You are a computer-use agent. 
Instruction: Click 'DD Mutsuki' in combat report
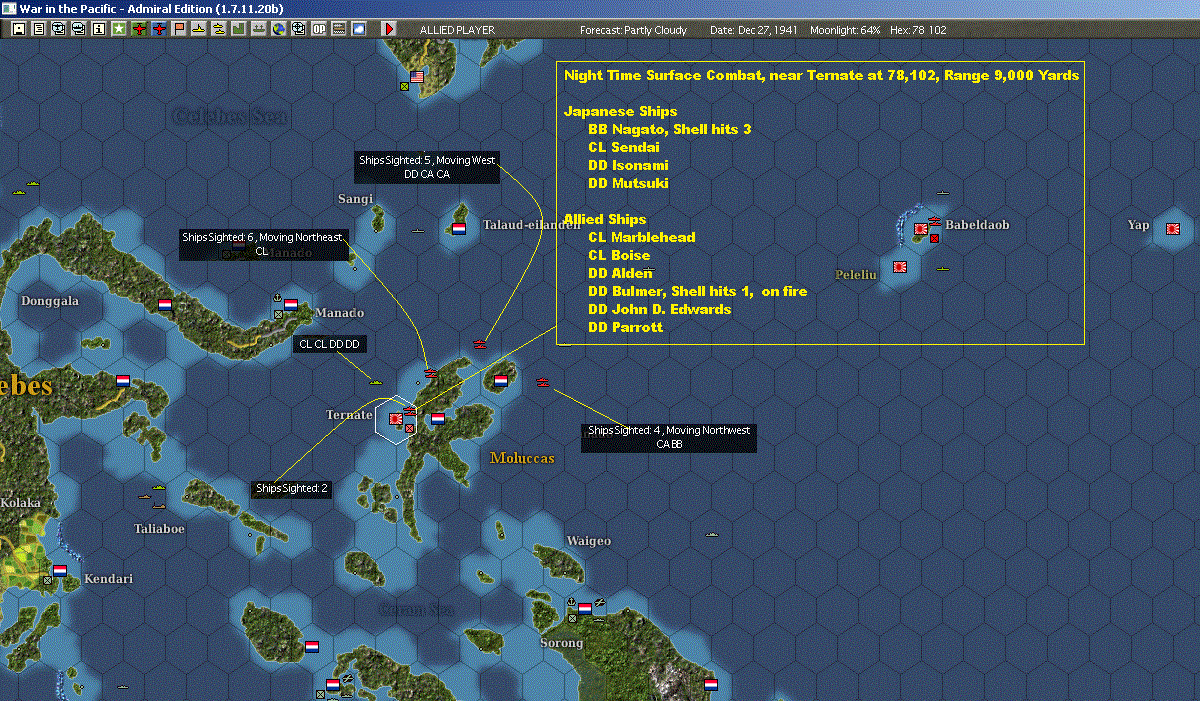pos(628,183)
